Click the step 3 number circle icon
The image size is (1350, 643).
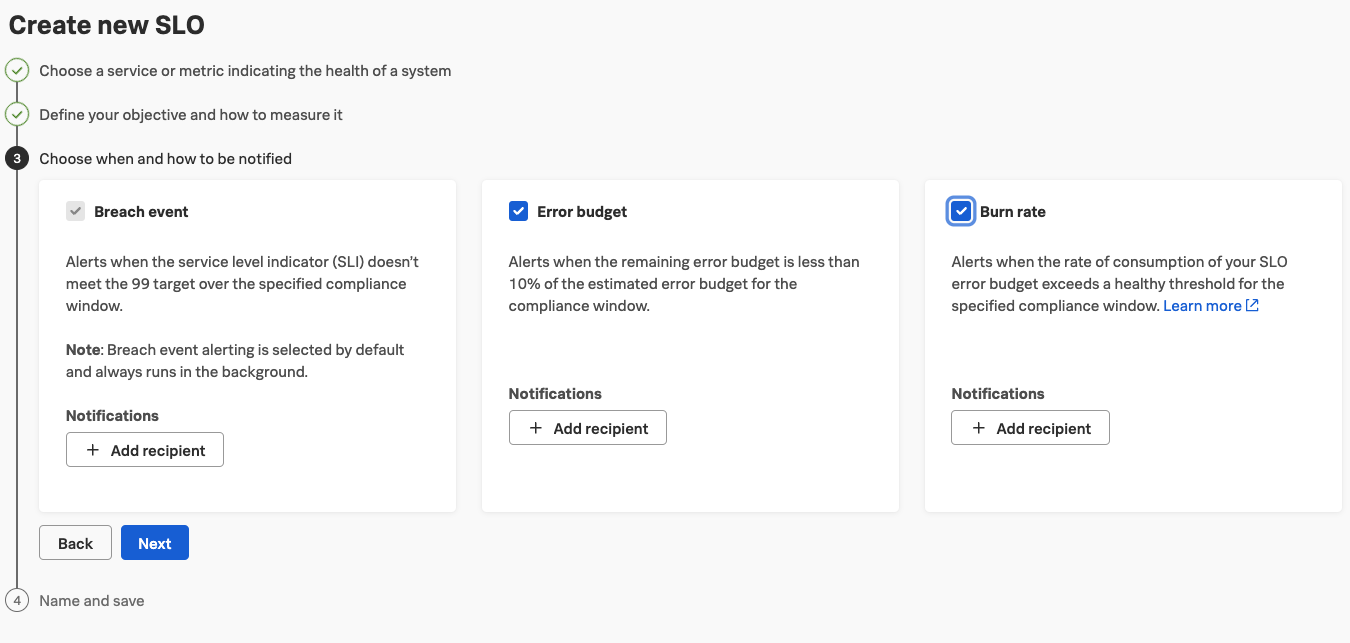click(x=17, y=159)
